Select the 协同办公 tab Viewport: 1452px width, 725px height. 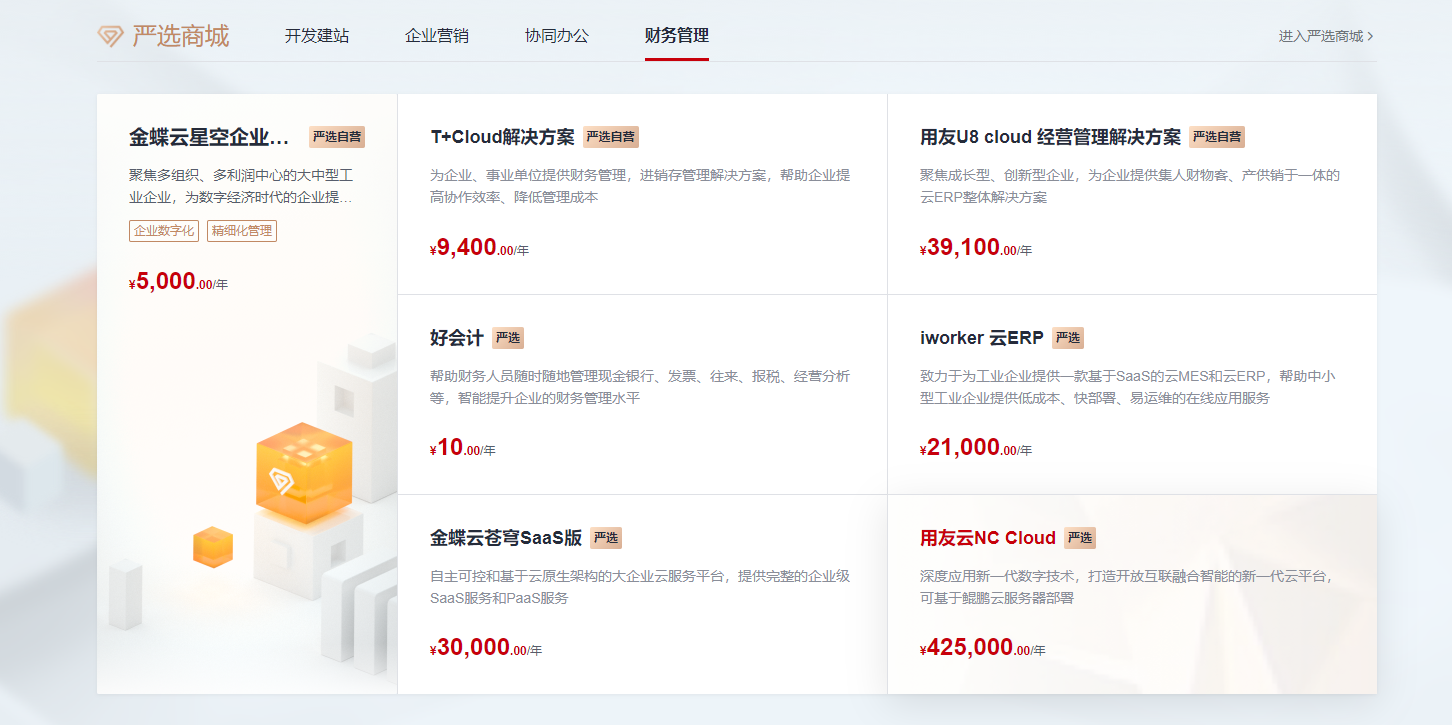click(x=557, y=36)
